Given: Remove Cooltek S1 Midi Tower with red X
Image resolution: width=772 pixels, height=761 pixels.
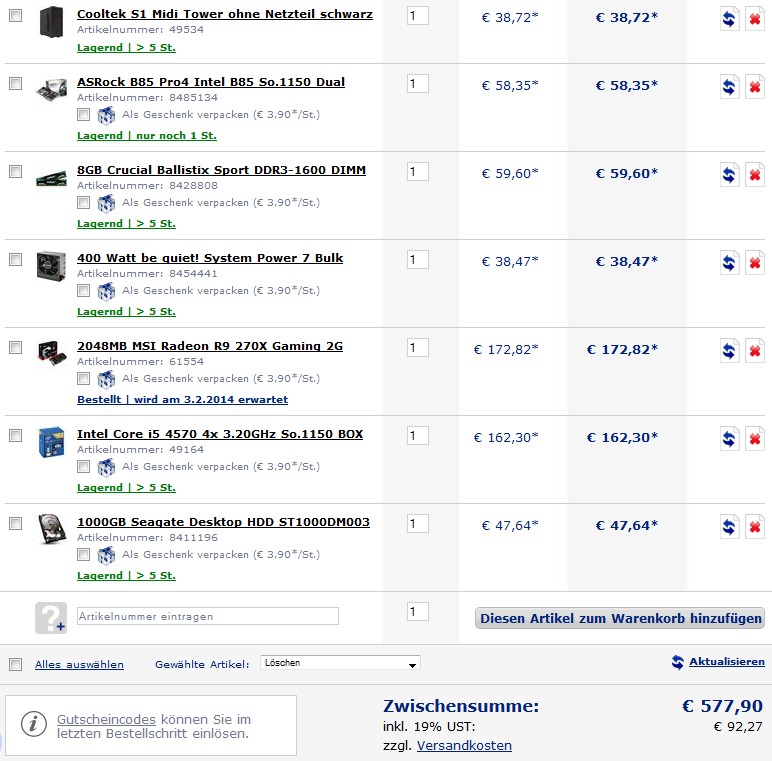Looking at the screenshot, I should tap(755, 21).
